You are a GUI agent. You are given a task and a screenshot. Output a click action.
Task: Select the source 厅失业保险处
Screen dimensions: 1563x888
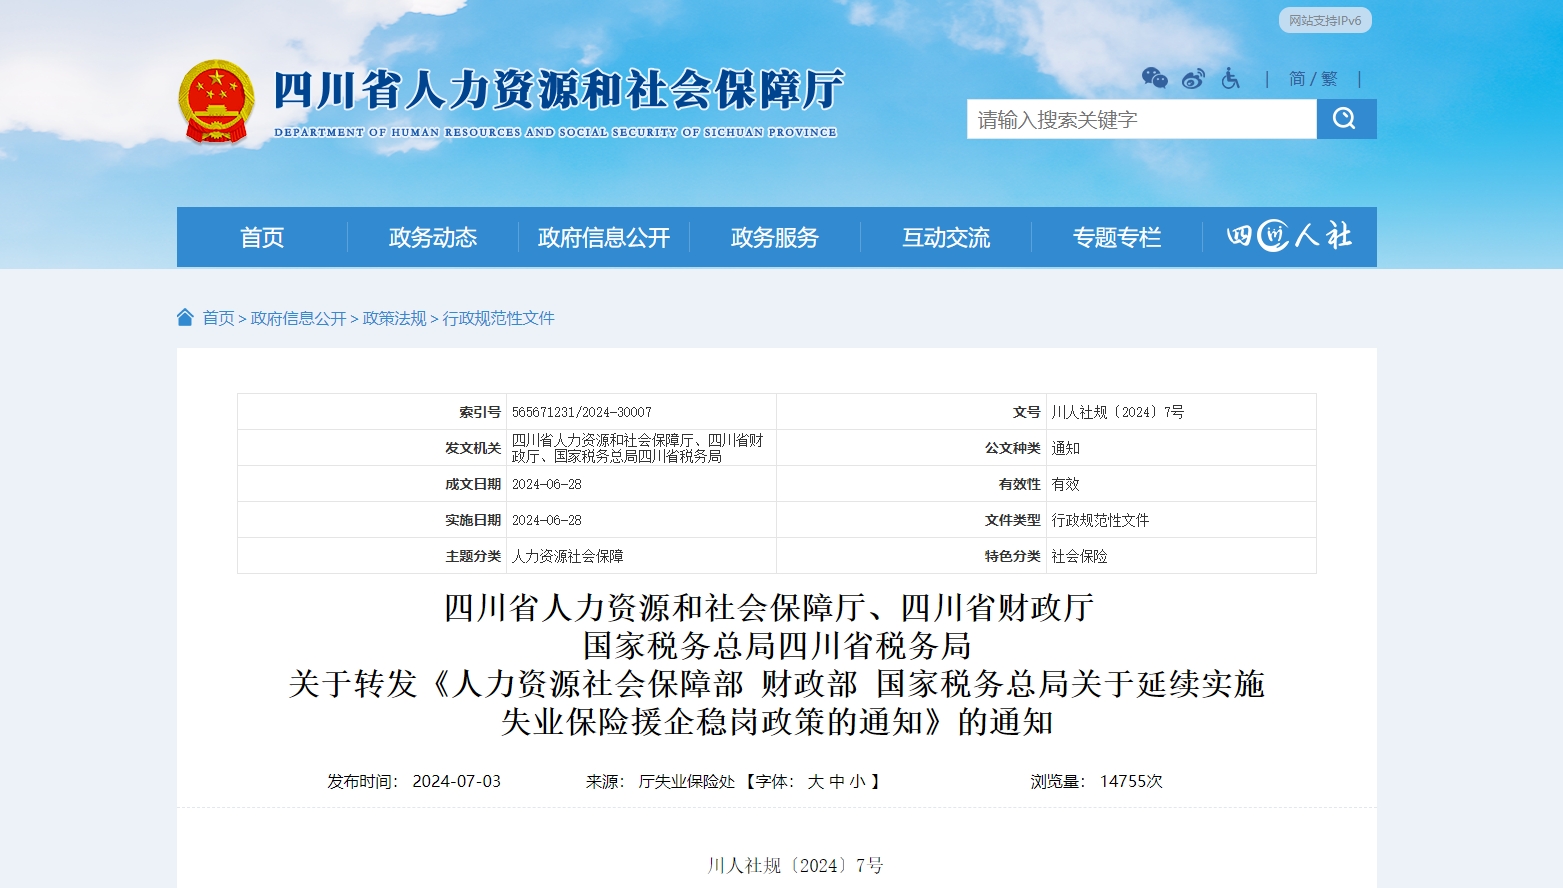[687, 782]
